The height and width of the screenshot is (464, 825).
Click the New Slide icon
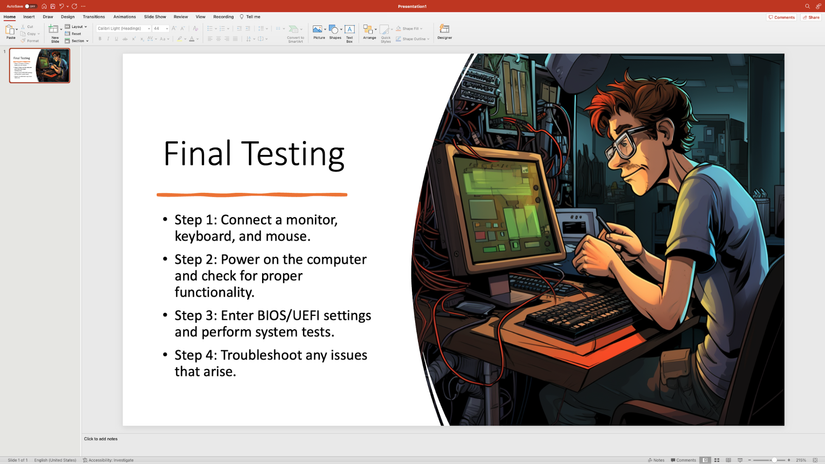54,29
